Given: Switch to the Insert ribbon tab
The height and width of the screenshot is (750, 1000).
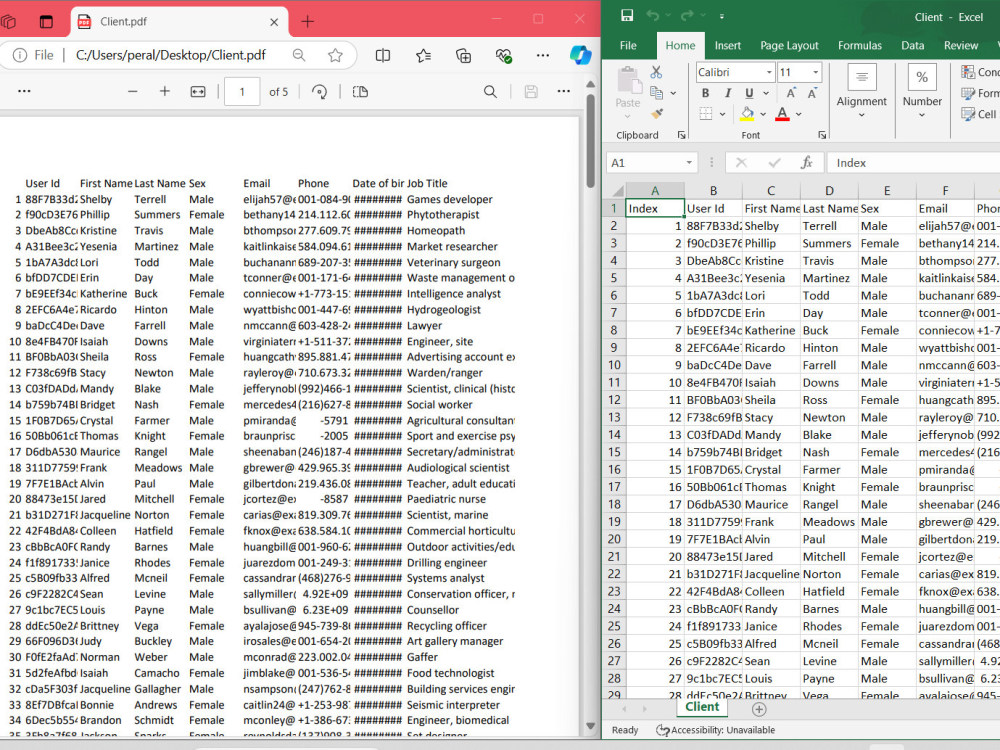Looking at the screenshot, I should [728, 45].
